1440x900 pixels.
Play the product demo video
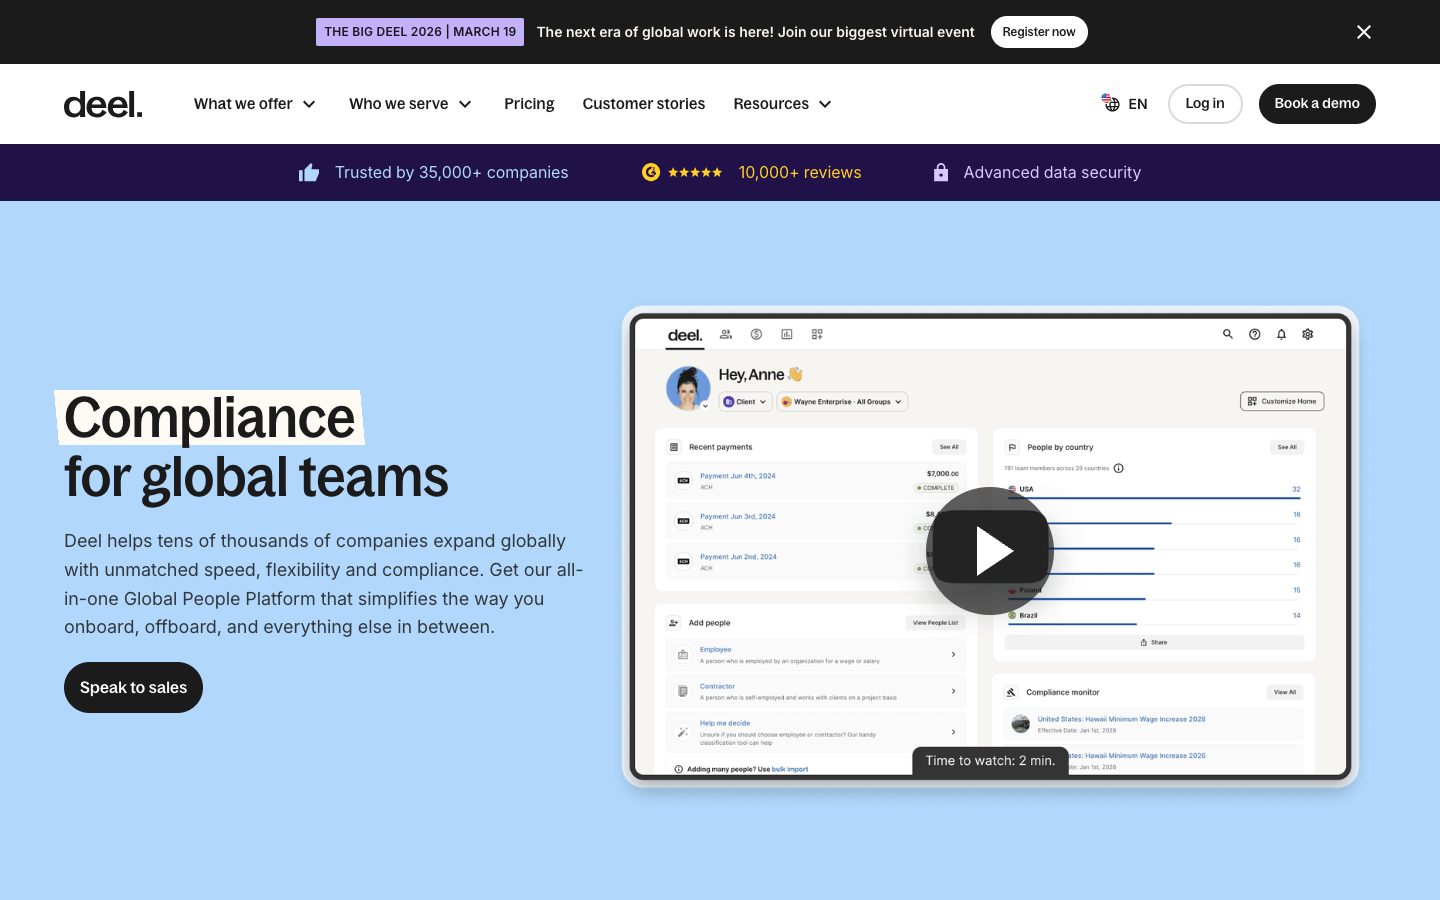click(x=989, y=551)
